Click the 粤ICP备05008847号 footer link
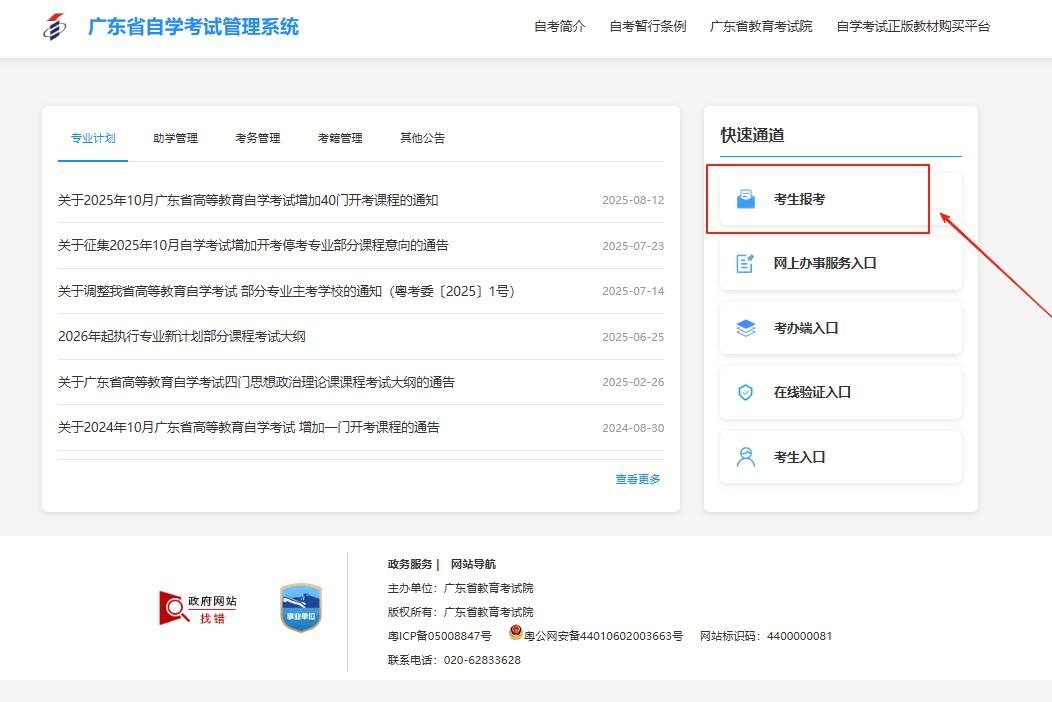Viewport: 1052px width, 702px height. click(440, 636)
